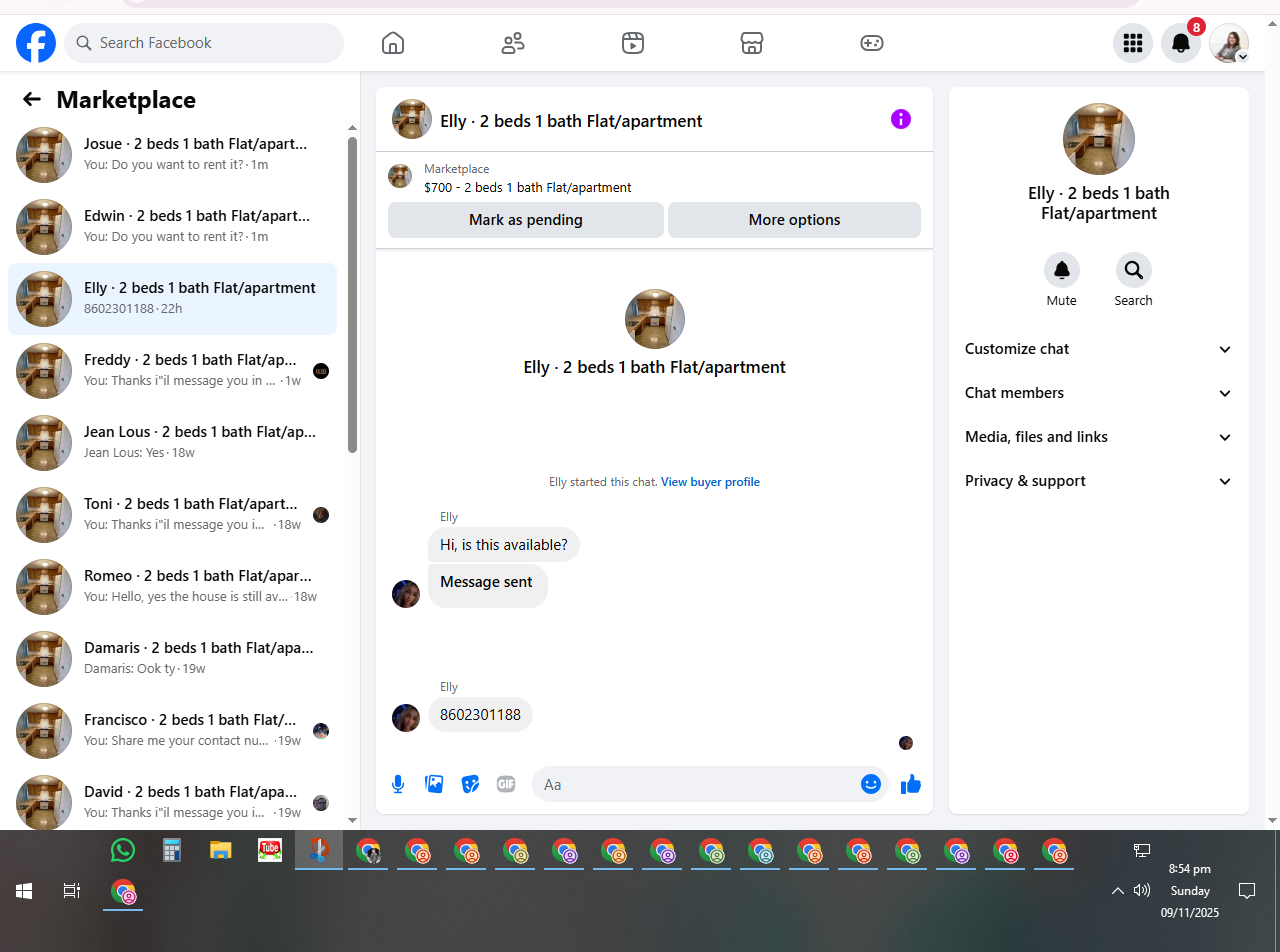
Task: Expand Media, files and links section
Action: click(x=1099, y=437)
